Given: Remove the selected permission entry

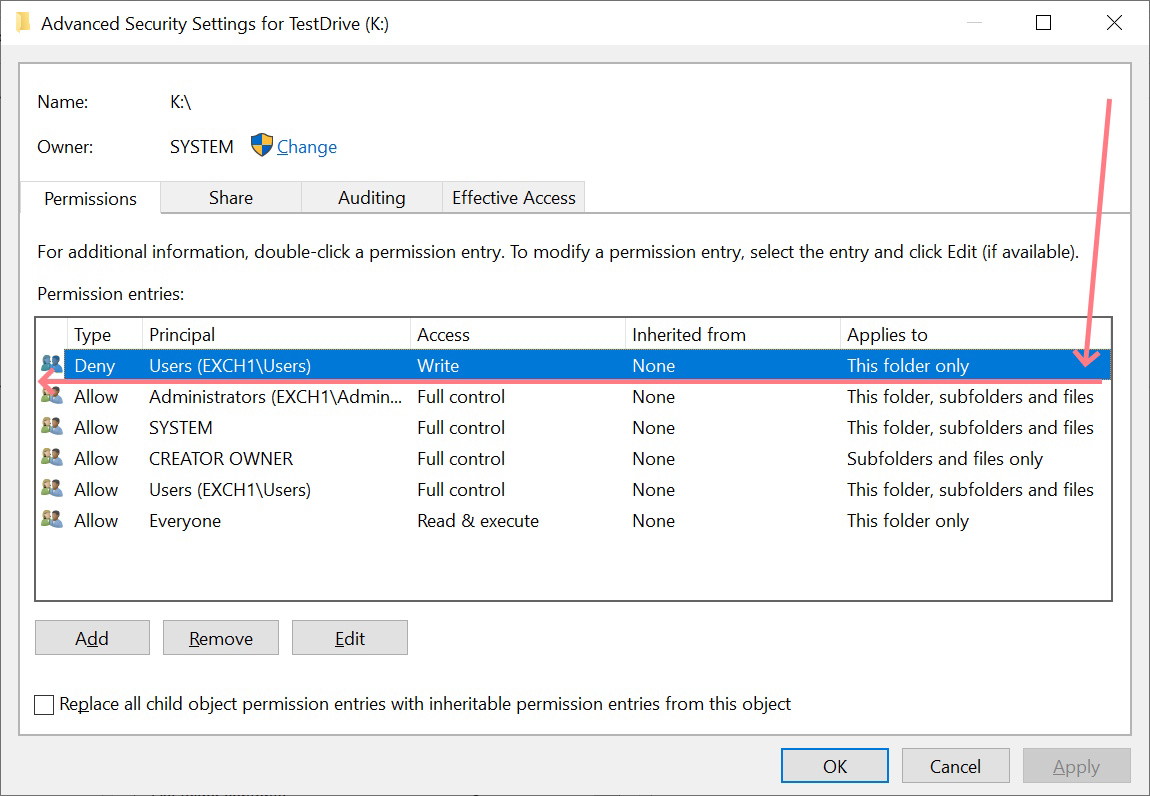Looking at the screenshot, I should pyautogui.click(x=220, y=638).
